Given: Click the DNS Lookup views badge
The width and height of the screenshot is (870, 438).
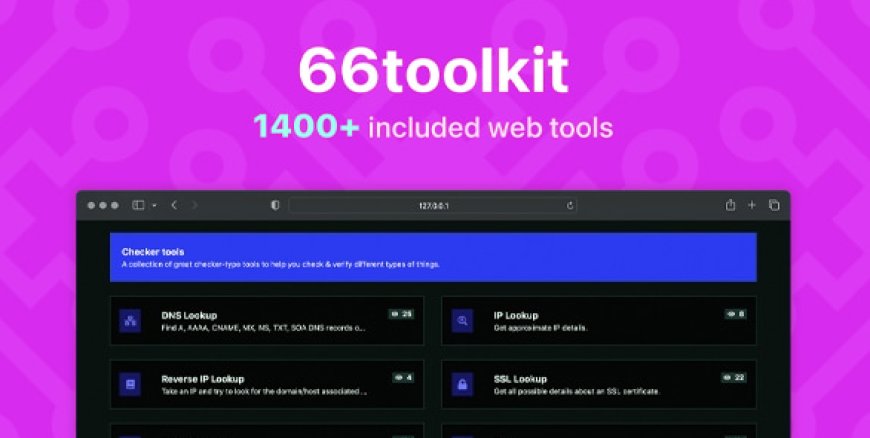Looking at the screenshot, I should (x=402, y=314).
